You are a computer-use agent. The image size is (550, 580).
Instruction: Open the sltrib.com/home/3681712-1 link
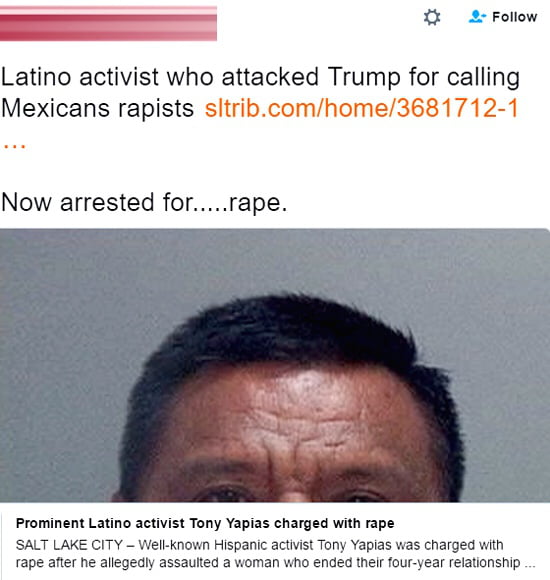(361, 108)
